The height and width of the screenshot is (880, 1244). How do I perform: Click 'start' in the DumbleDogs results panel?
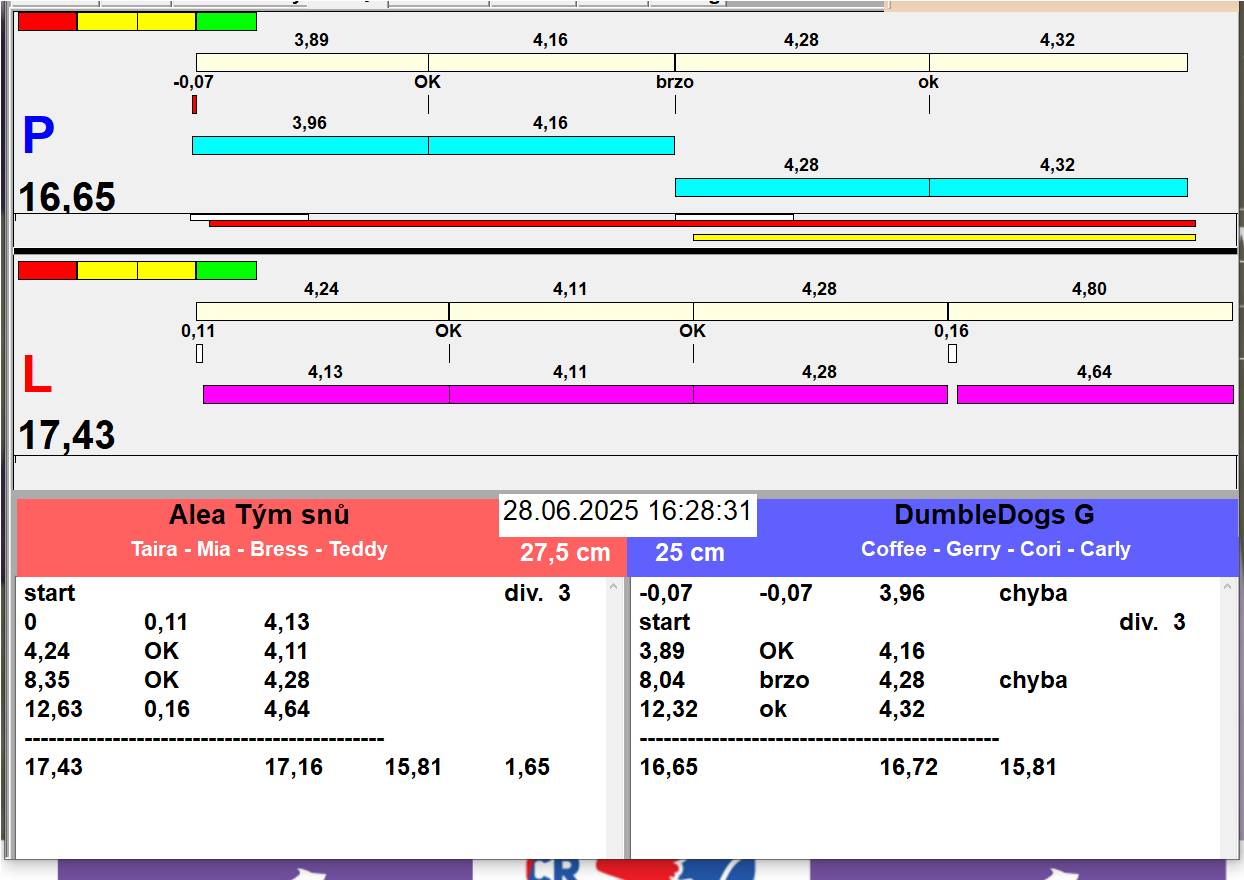(665, 622)
